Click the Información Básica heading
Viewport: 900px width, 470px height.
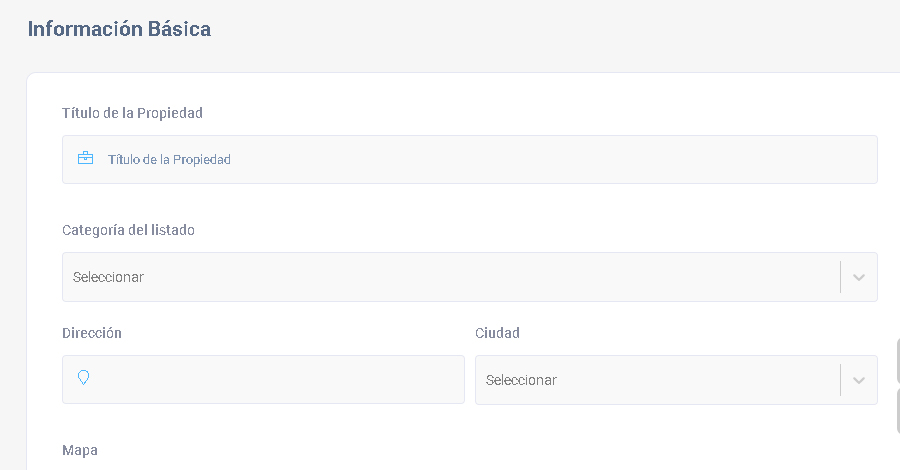[119, 29]
